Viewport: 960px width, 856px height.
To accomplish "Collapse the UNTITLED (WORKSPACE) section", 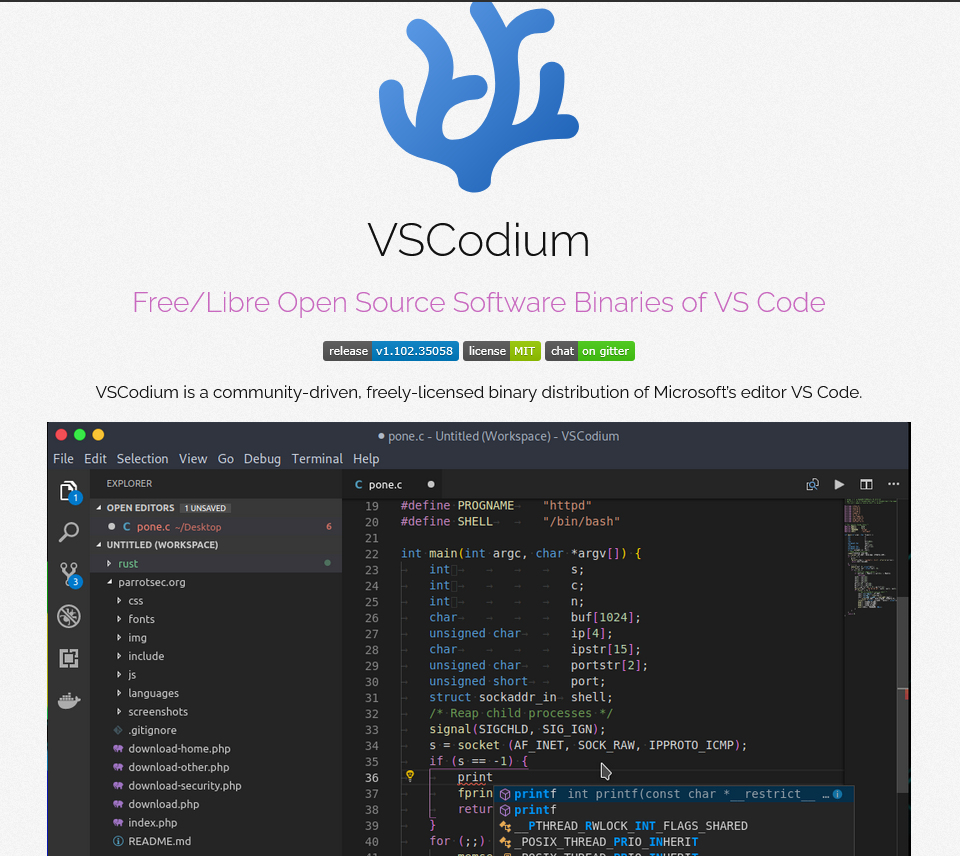I will pos(99,544).
